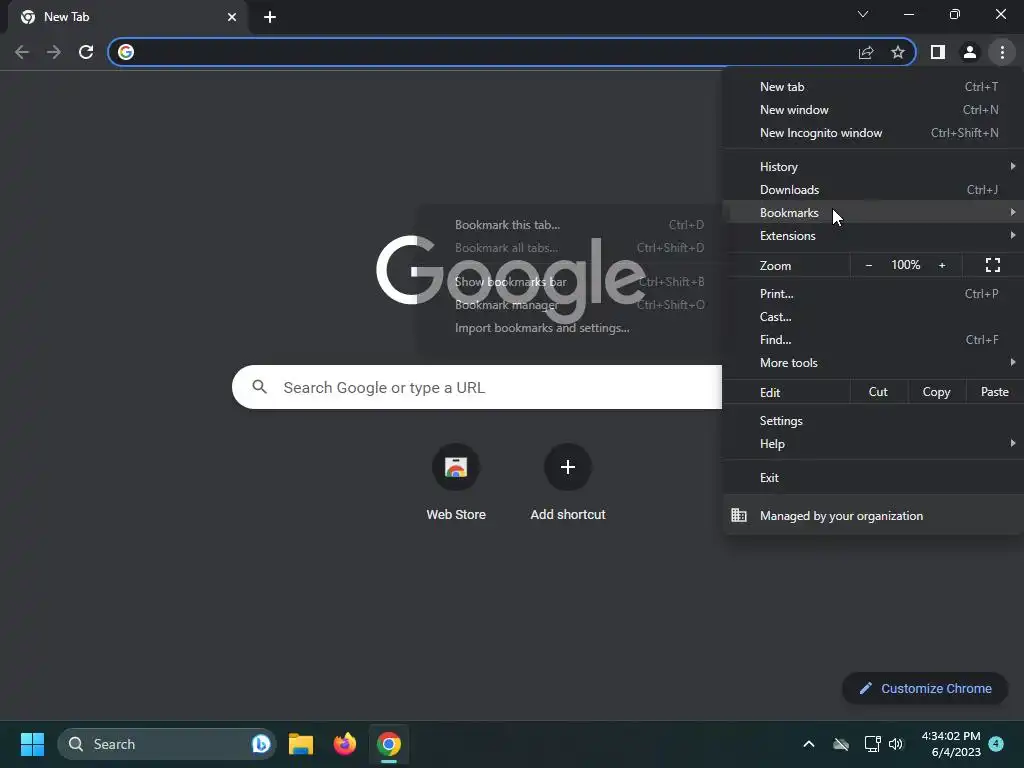
Task: Choose Print... from the menu
Action: click(873, 294)
